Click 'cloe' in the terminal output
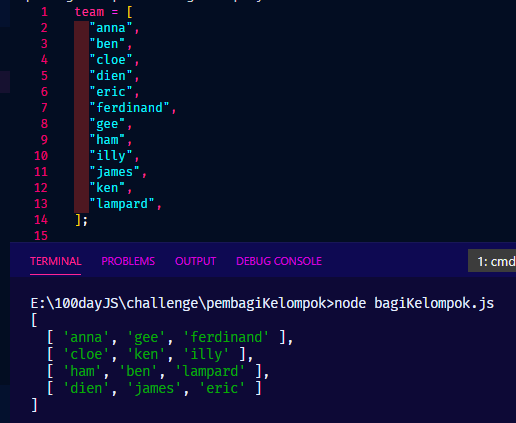 coord(86,354)
